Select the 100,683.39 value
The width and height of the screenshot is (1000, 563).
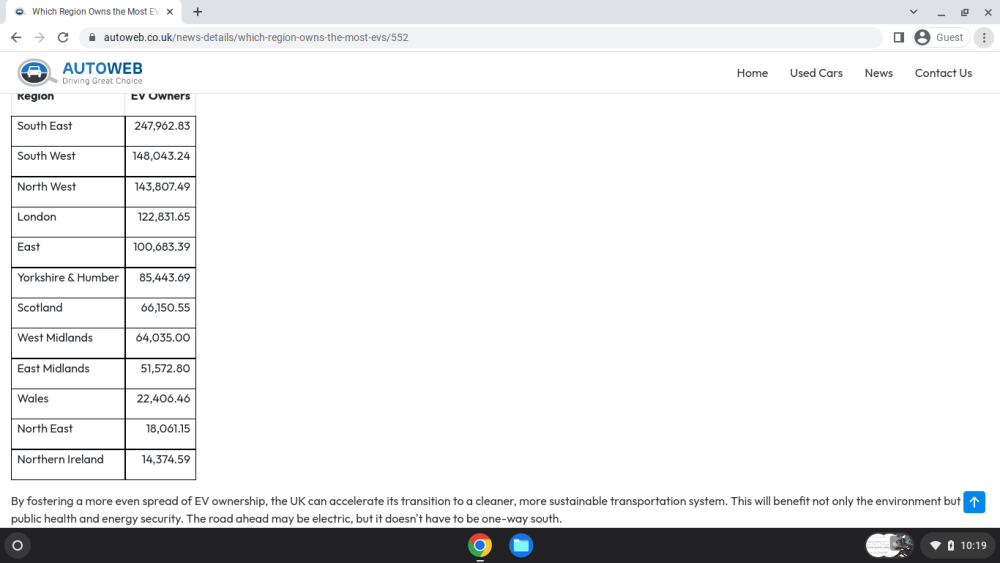[161, 247]
